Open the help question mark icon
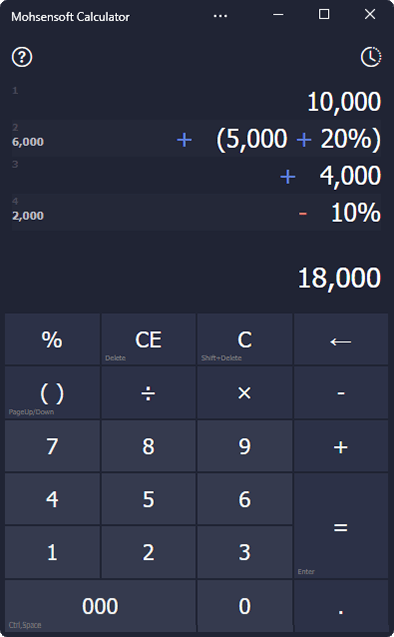The width and height of the screenshot is (394, 637). [x=22, y=57]
